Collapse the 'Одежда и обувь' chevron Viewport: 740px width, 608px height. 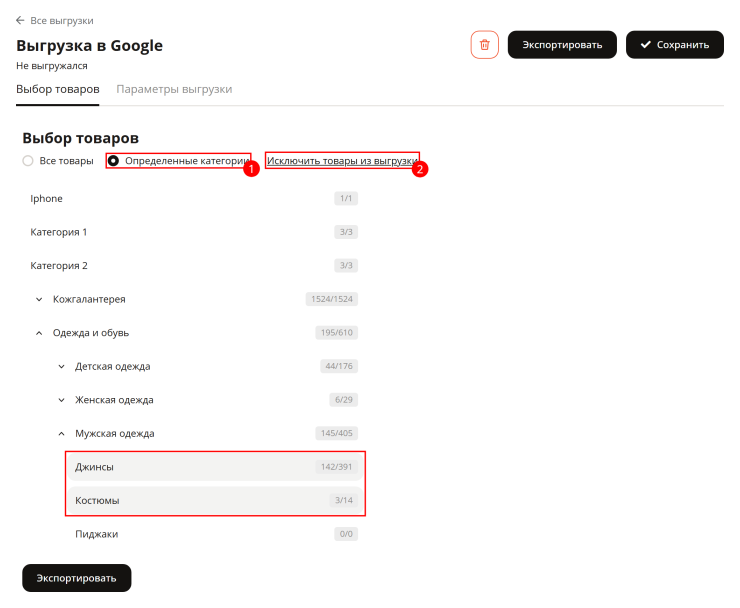(39, 333)
